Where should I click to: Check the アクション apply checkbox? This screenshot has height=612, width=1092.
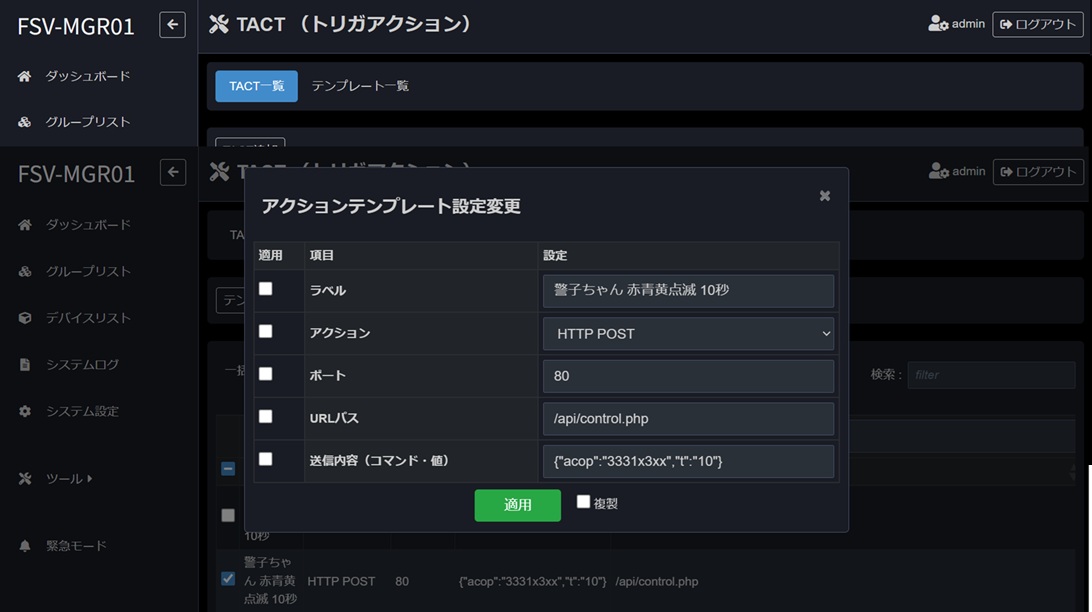(x=265, y=331)
